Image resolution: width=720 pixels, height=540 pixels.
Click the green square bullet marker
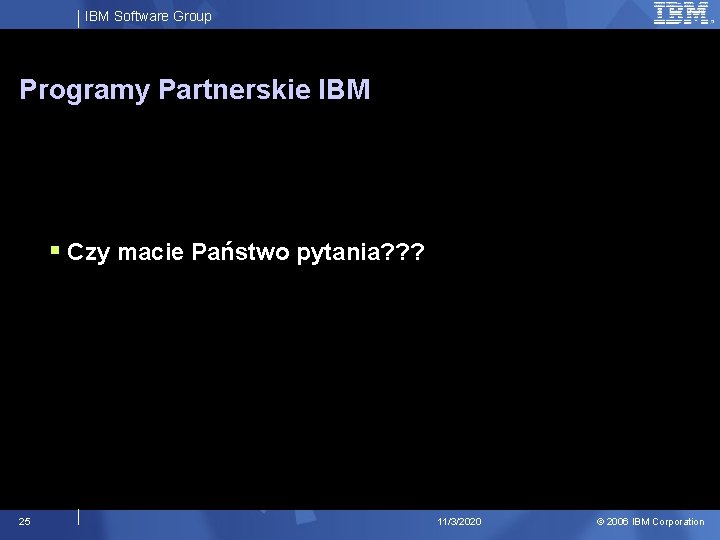click(x=55, y=250)
